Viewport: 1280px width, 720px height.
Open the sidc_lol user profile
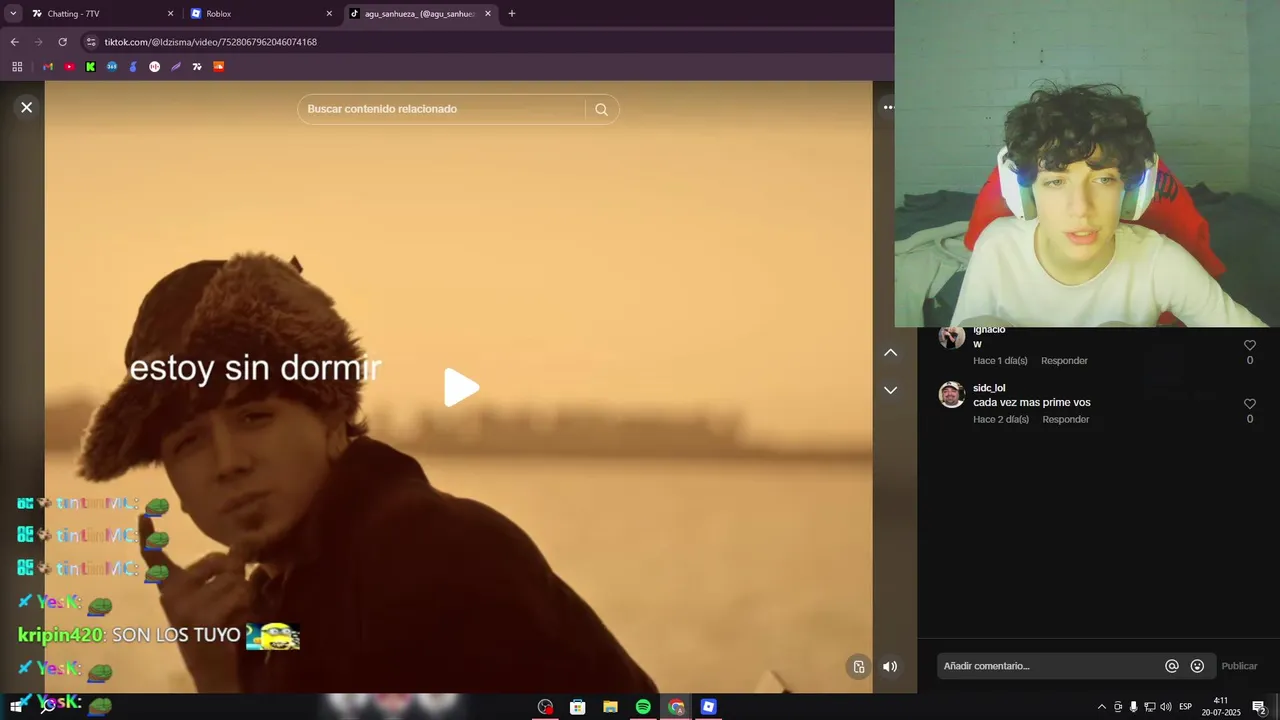pyautogui.click(x=989, y=388)
